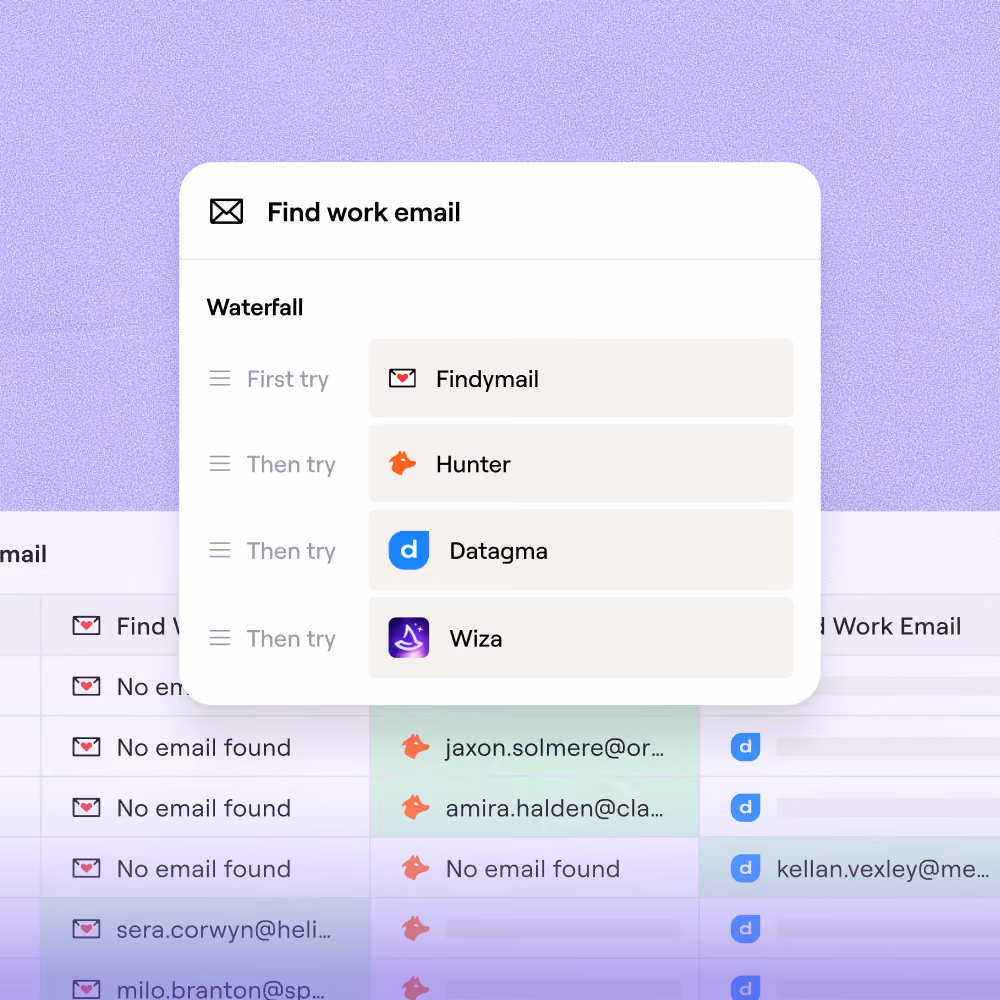1000x1000 pixels.
Task: Click Hunter fox icon in the sera.corwyn row
Action: pos(415,929)
